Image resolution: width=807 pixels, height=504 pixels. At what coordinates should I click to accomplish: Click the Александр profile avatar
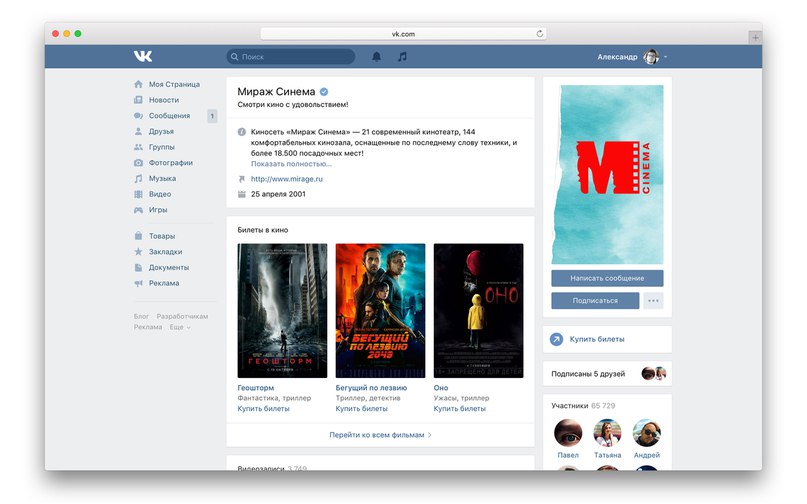click(651, 57)
